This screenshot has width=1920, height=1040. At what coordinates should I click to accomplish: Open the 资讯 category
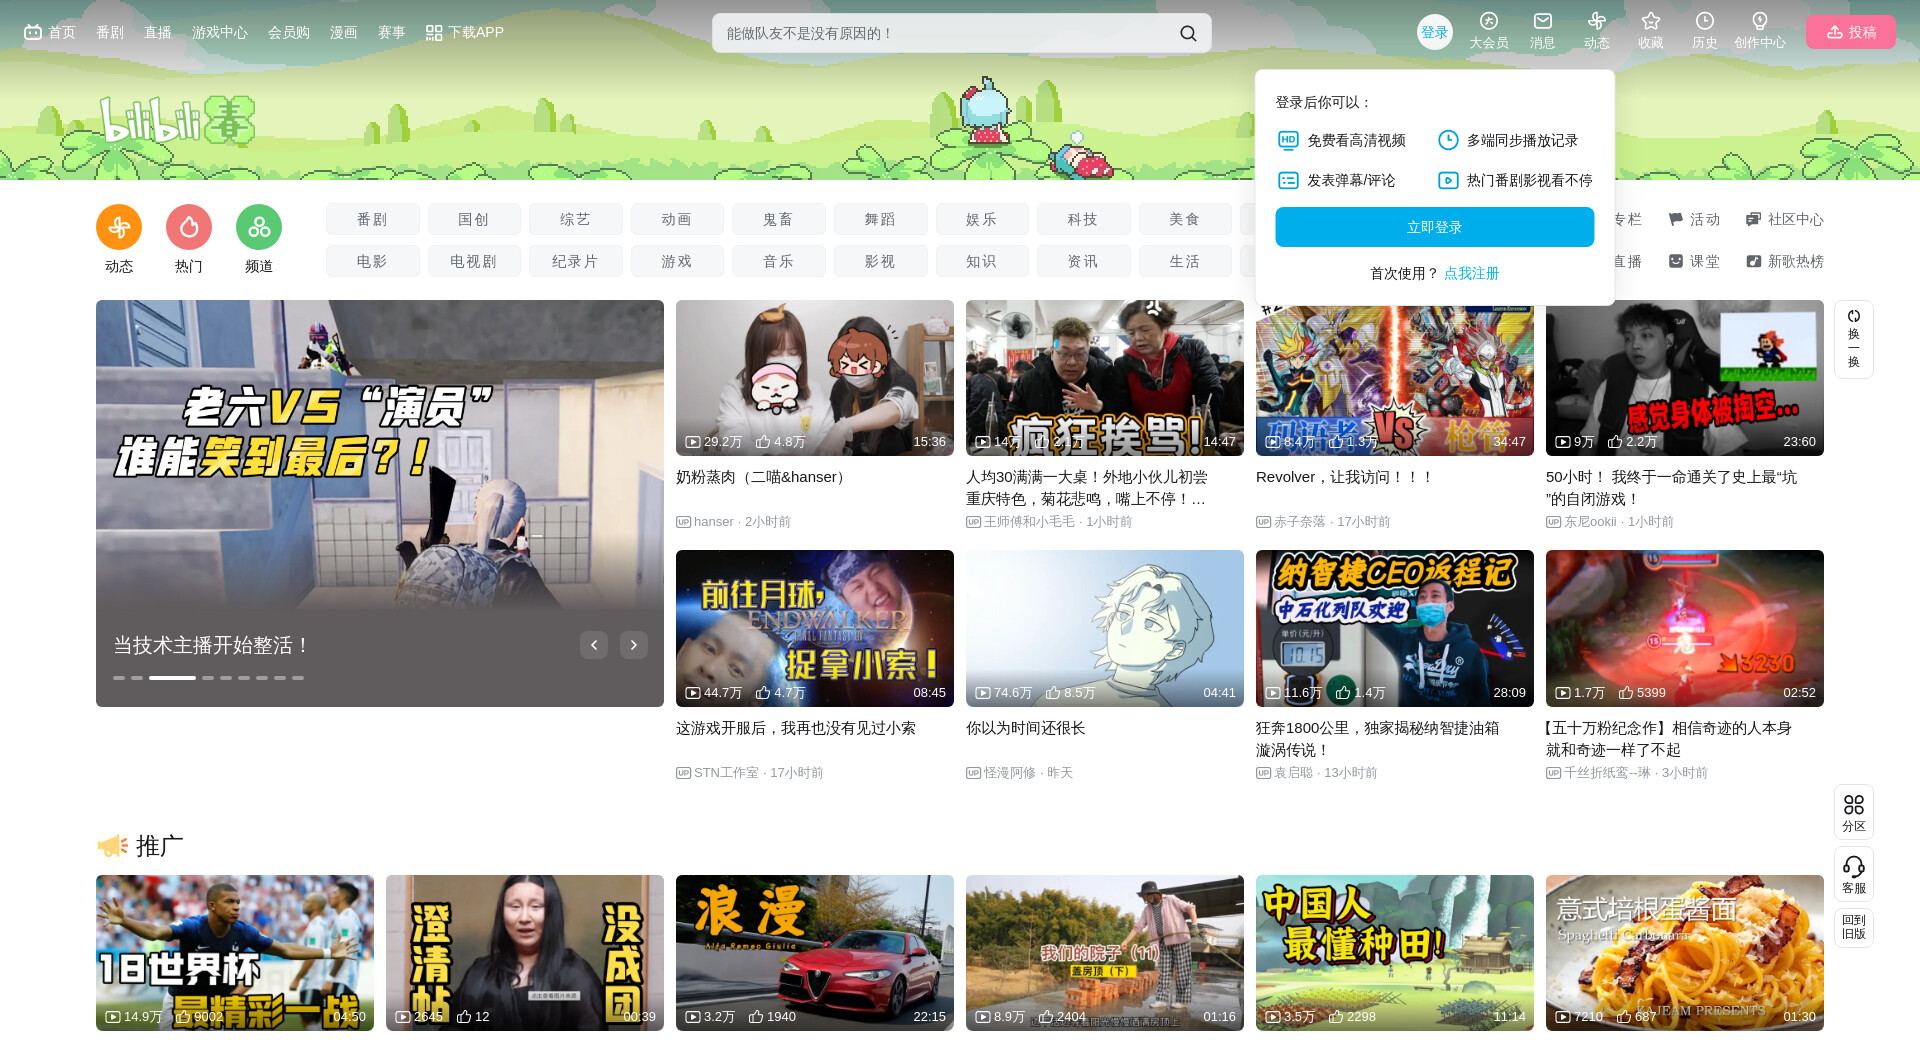pyautogui.click(x=1084, y=261)
